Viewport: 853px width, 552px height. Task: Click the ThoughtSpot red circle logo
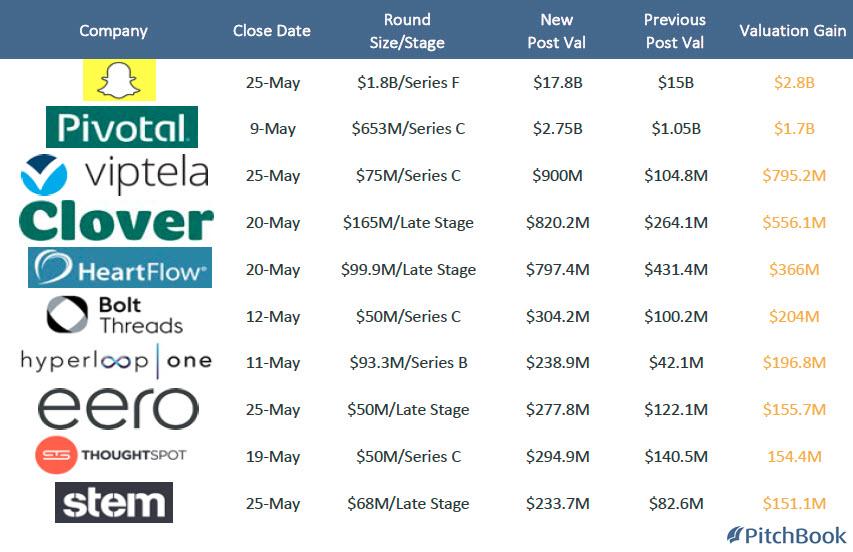[56, 455]
